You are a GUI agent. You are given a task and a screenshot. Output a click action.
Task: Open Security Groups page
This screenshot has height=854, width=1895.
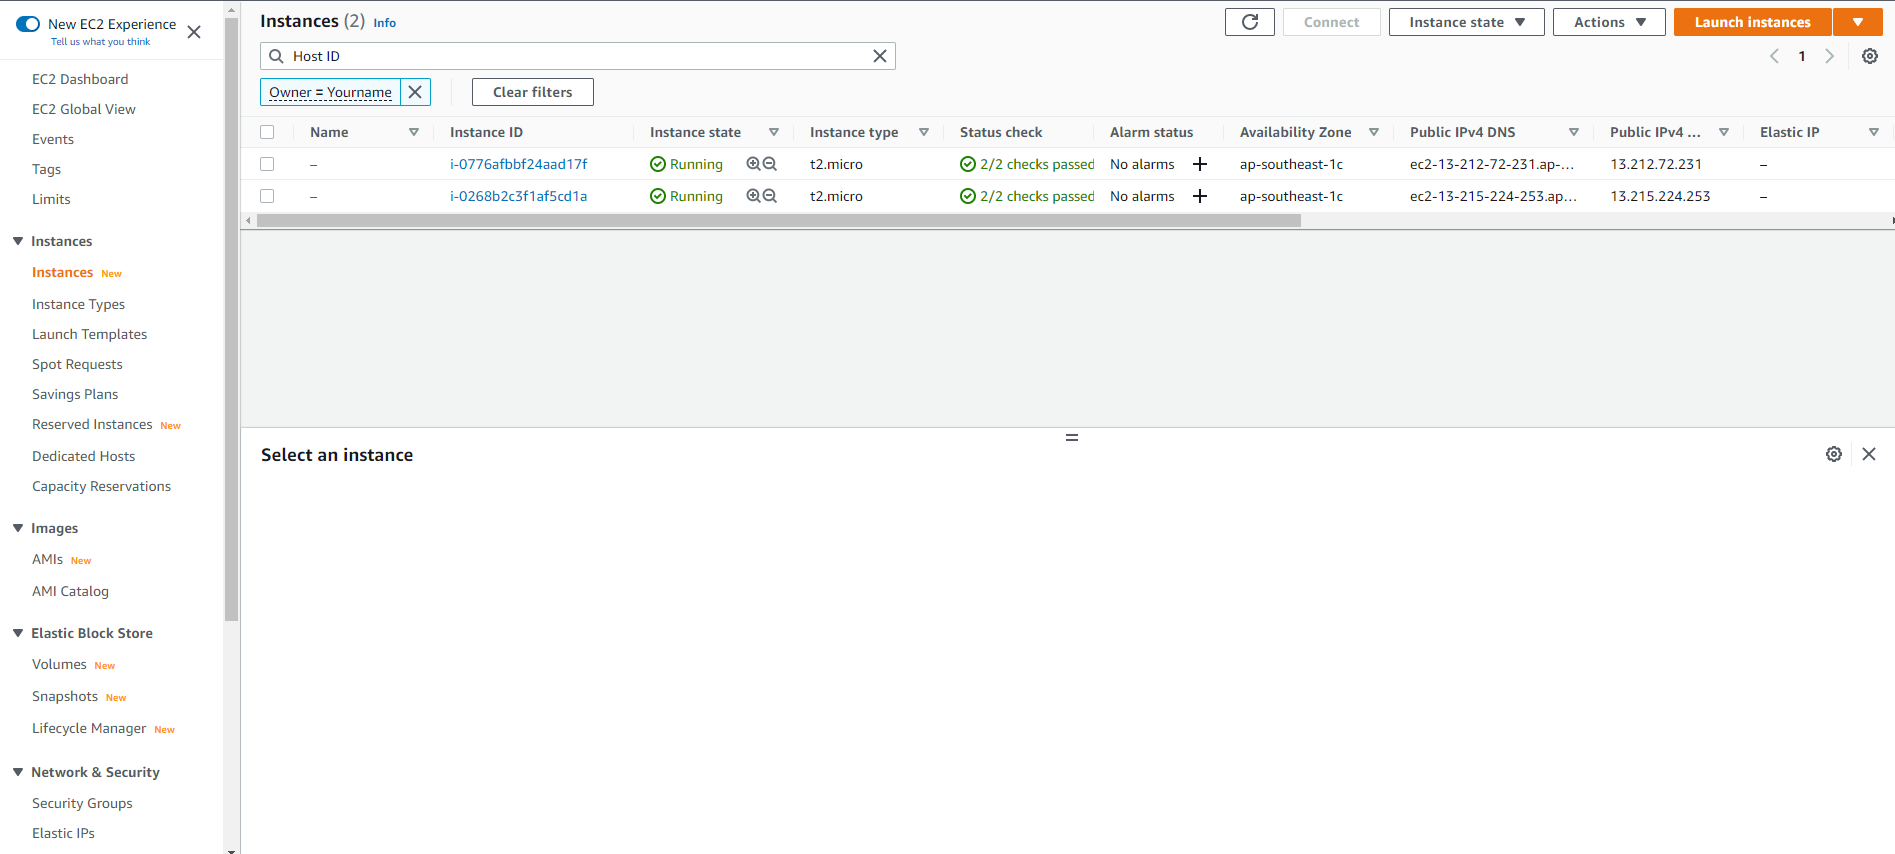coord(82,803)
